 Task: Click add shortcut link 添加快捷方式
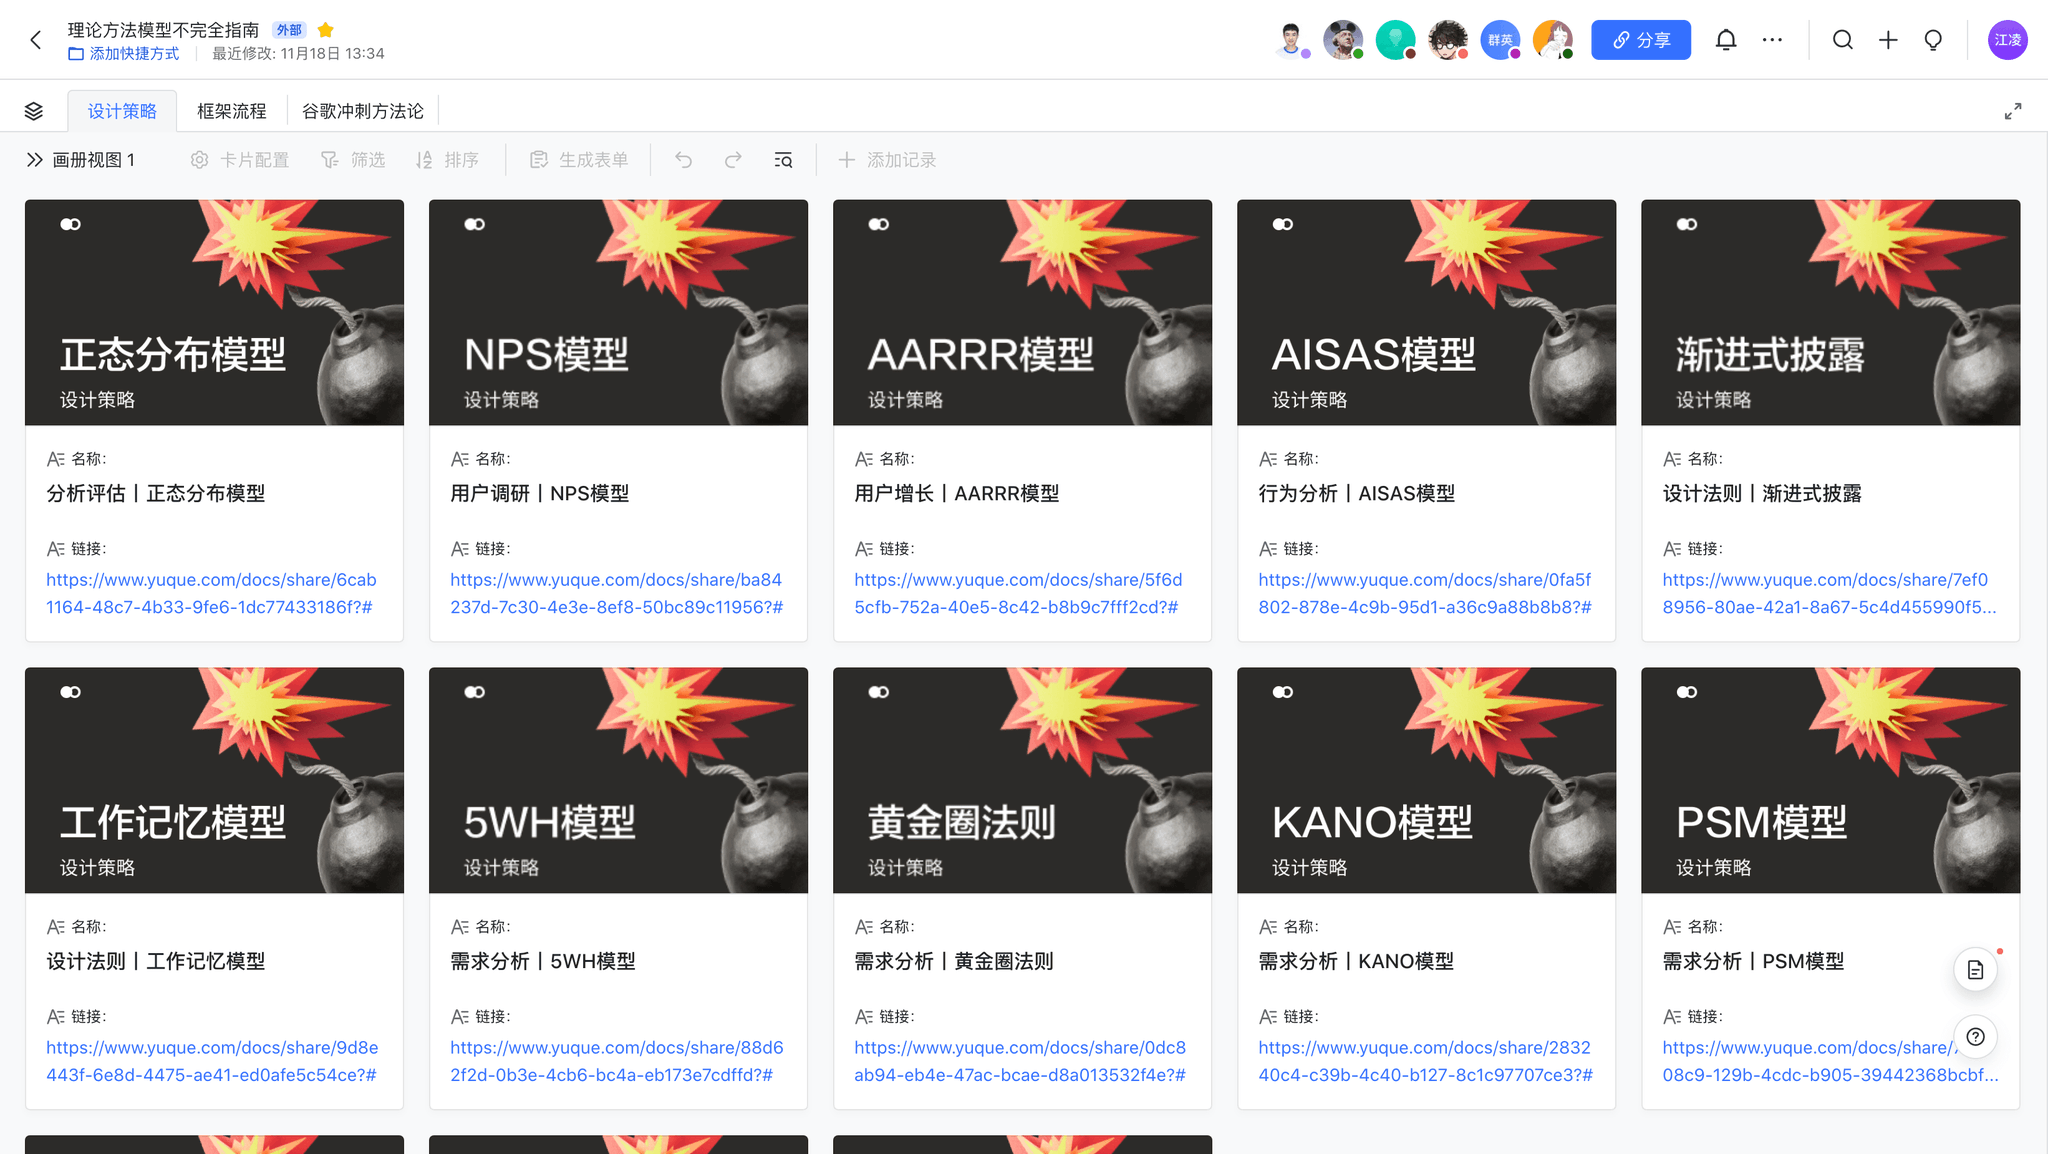tap(124, 54)
